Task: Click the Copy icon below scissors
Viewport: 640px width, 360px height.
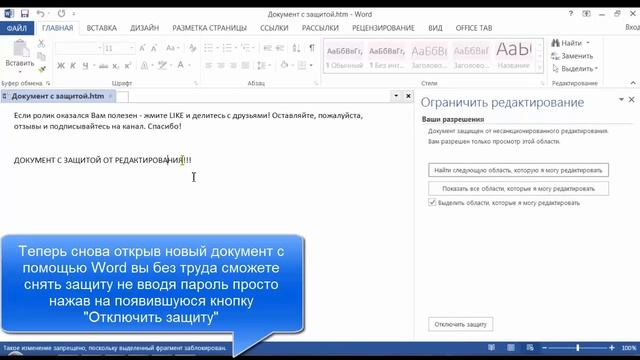Action: point(41,56)
